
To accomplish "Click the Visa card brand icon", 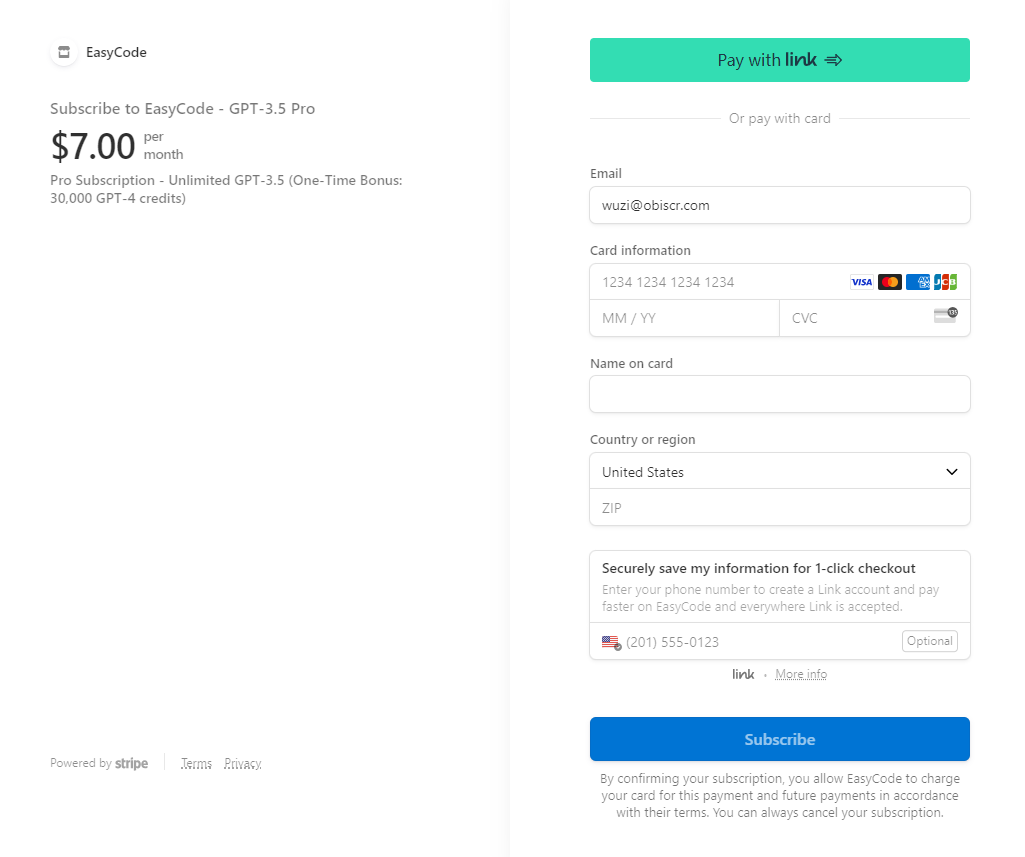I will click(x=861, y=282).
